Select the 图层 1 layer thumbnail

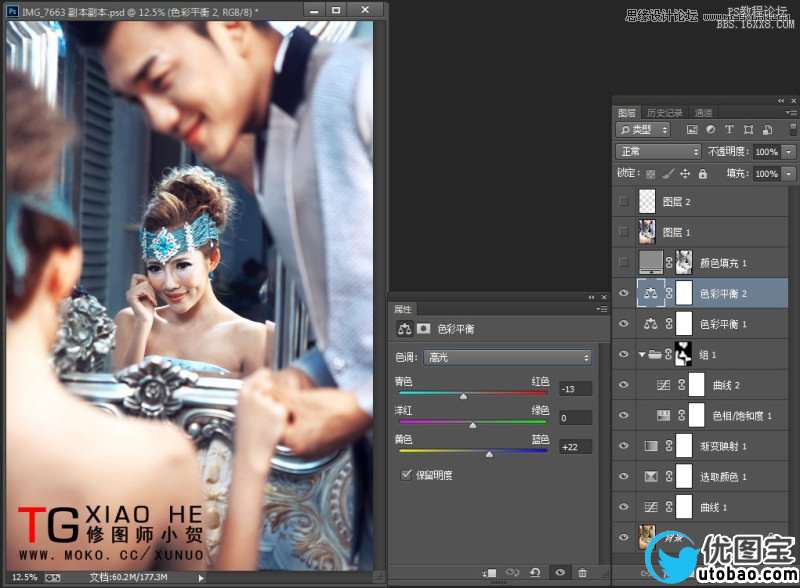pos(647,232)
